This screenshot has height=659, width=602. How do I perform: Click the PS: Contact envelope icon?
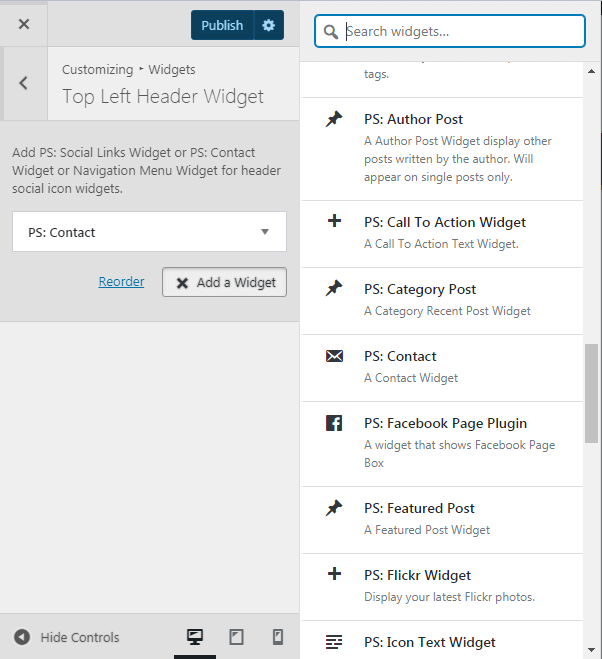(334, 356)
